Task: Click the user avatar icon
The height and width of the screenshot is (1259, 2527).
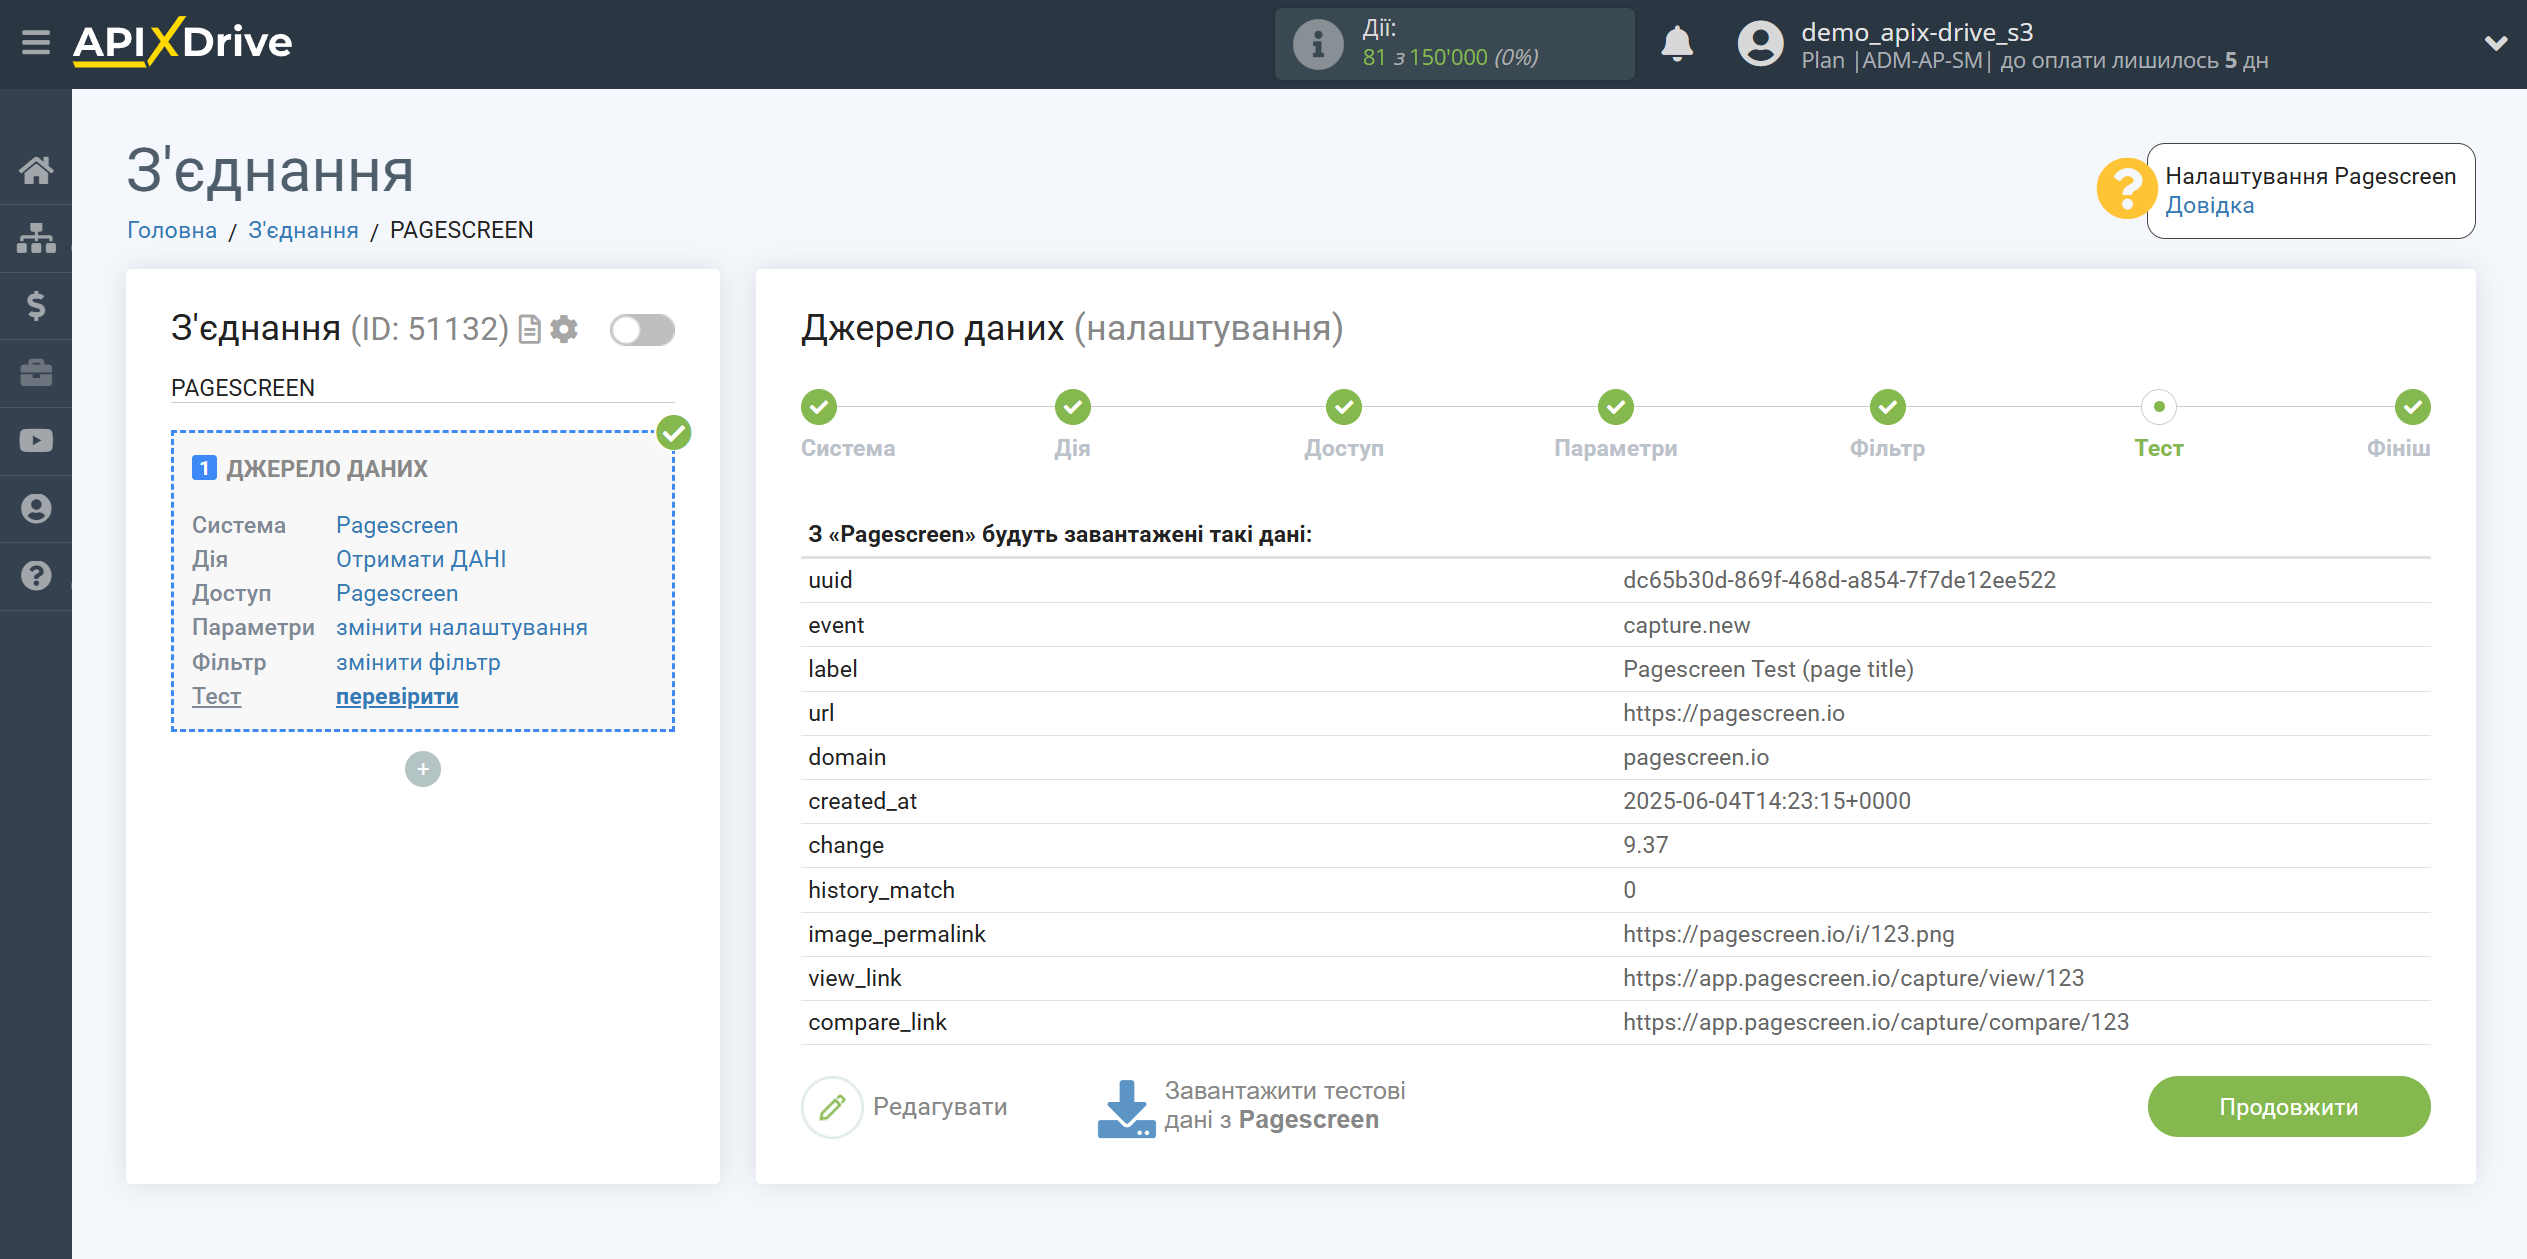Action: pos(1760,44)
